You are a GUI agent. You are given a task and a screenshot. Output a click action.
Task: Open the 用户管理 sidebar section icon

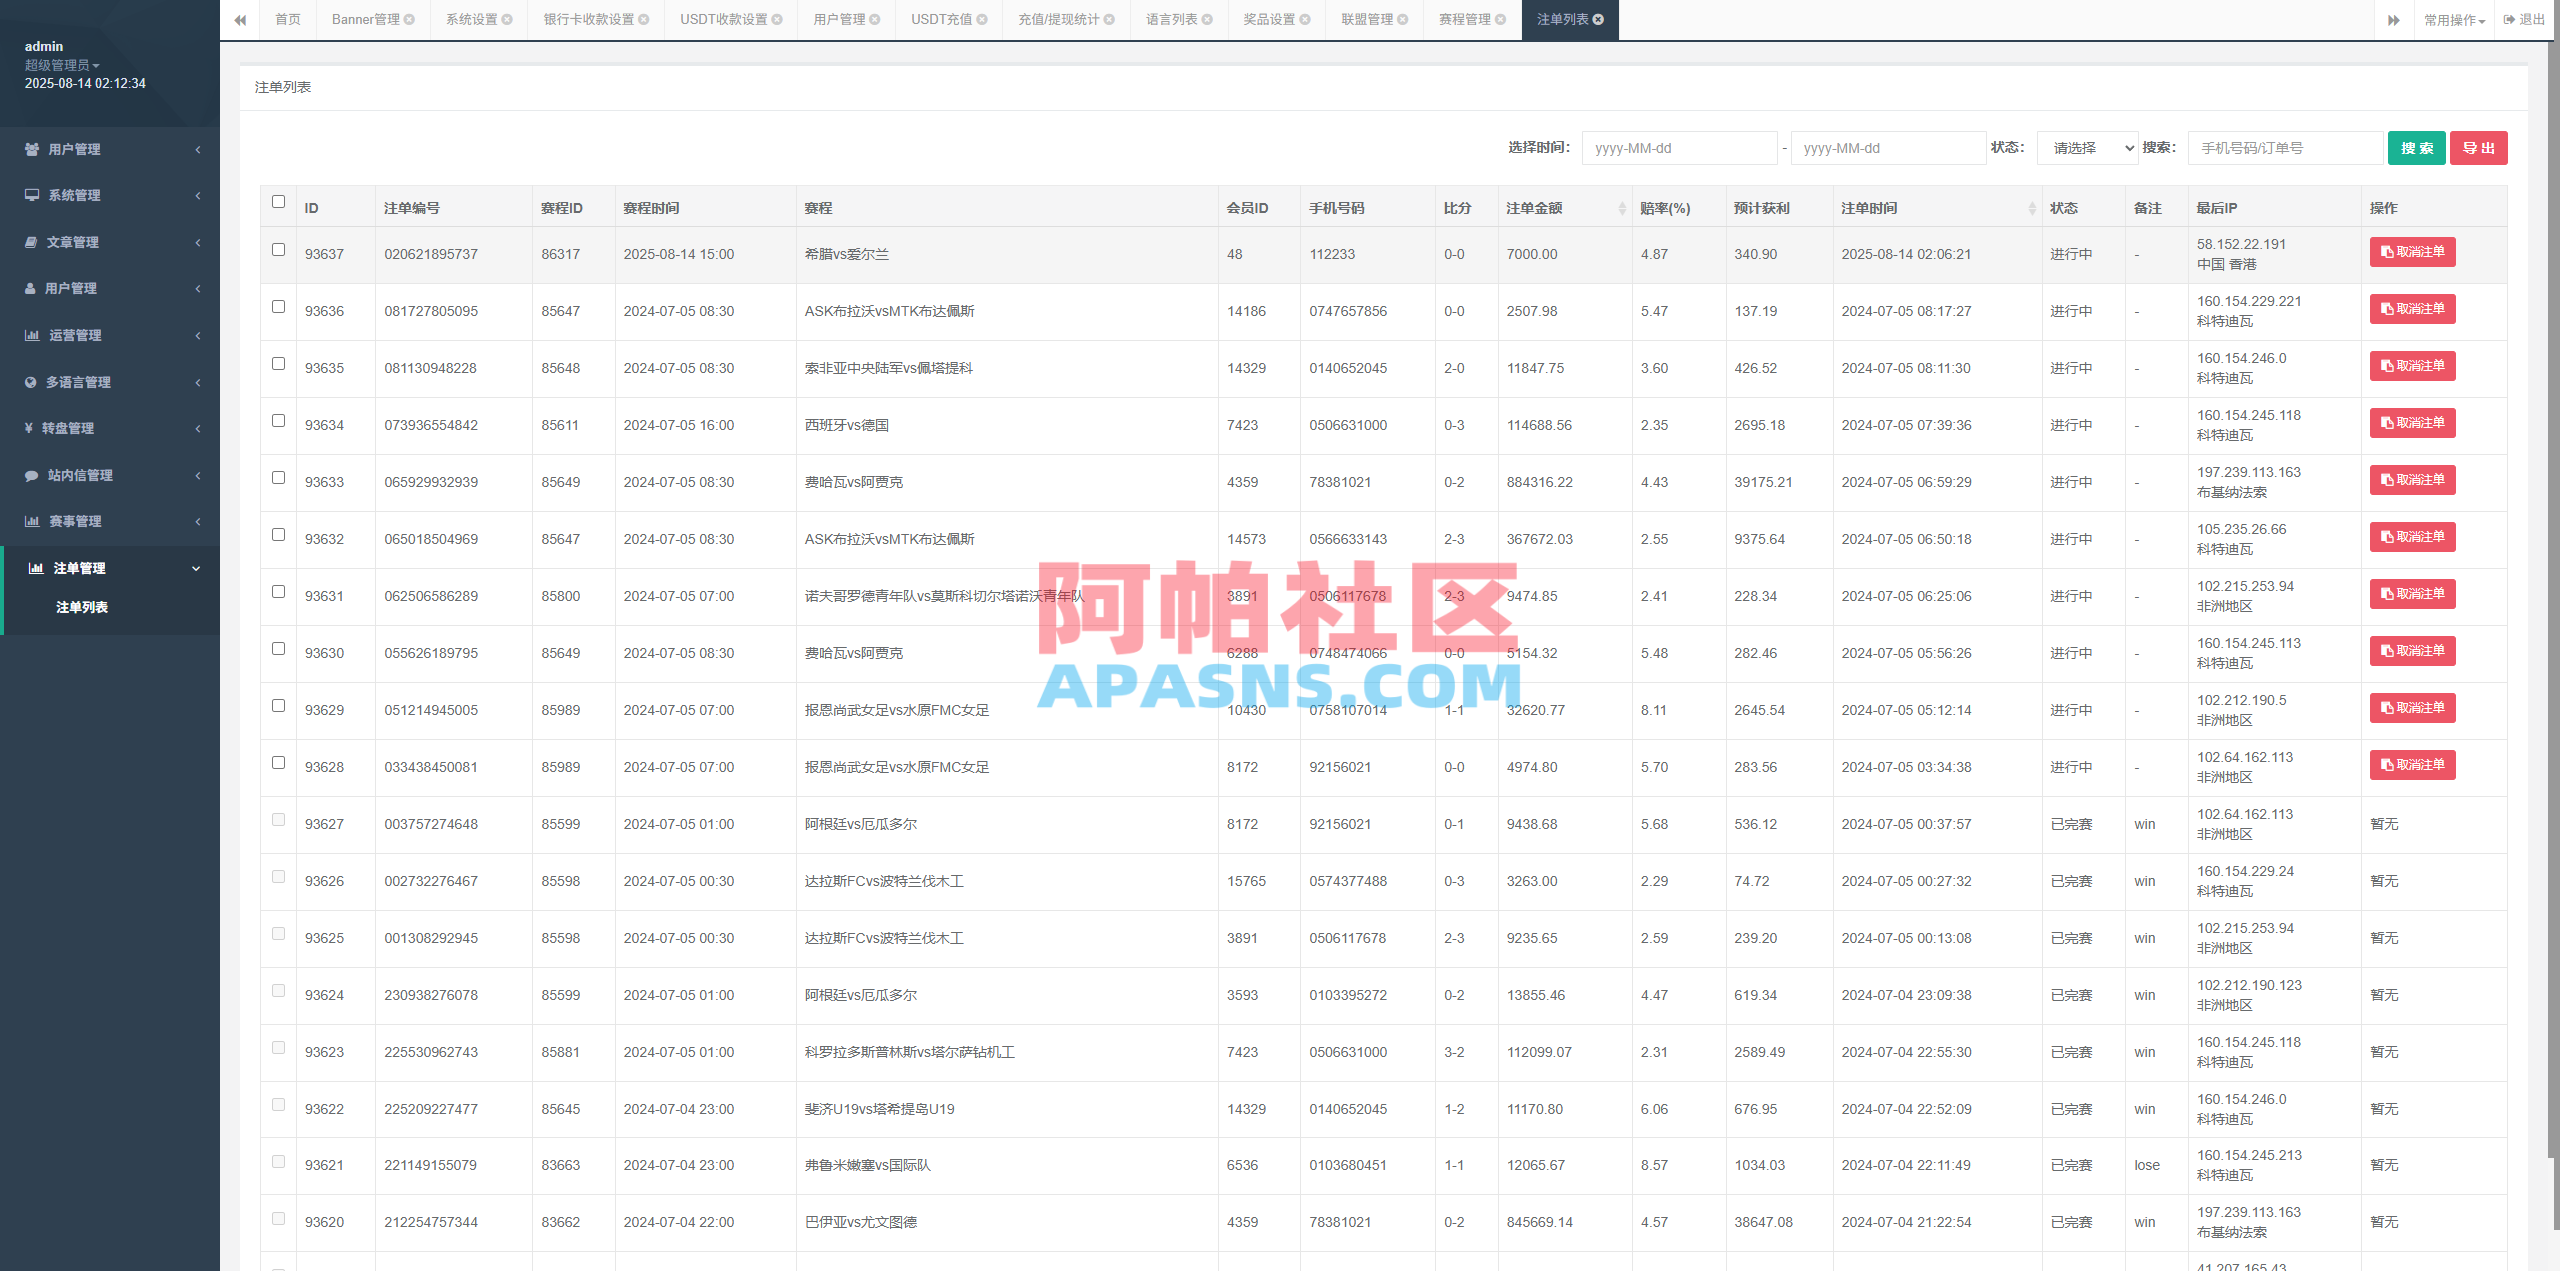tap(32, 149)
